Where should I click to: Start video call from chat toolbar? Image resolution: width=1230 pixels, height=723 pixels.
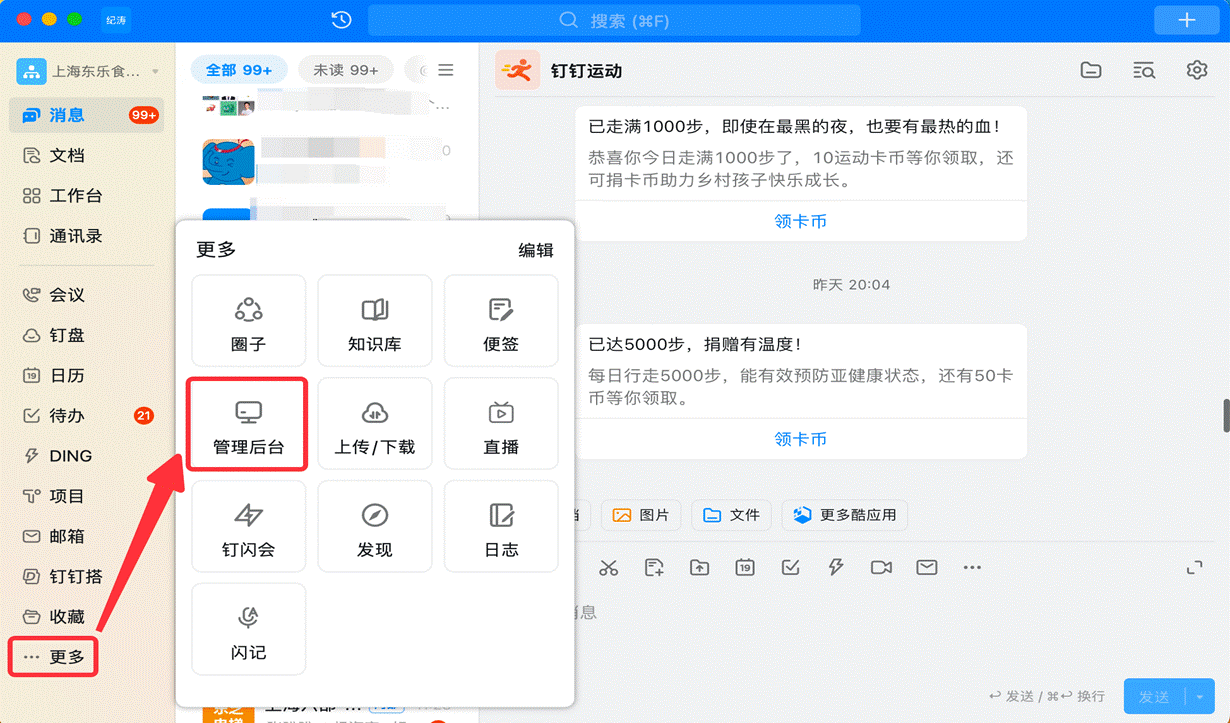(x=881, y=568)
